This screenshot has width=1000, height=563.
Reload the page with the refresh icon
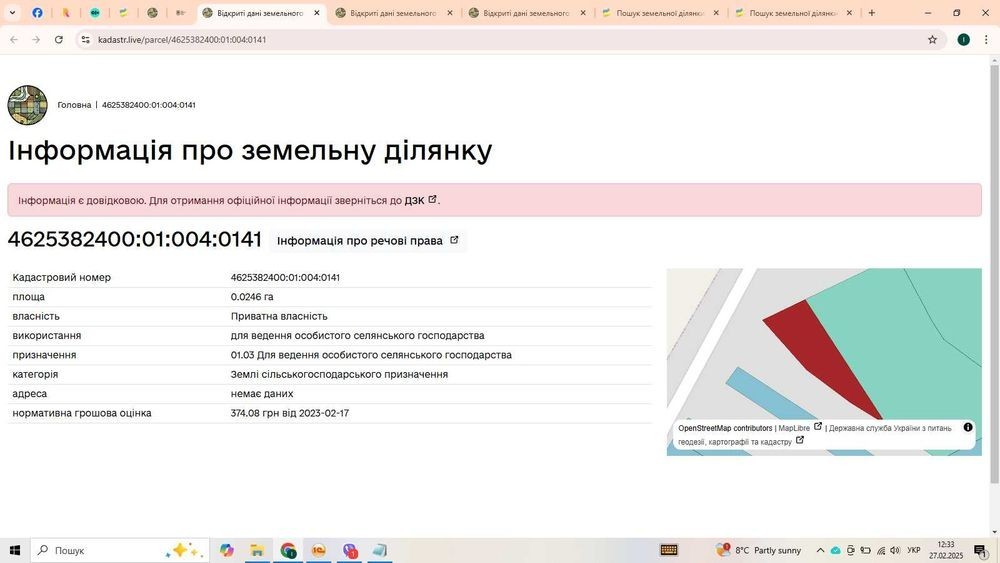59,40
